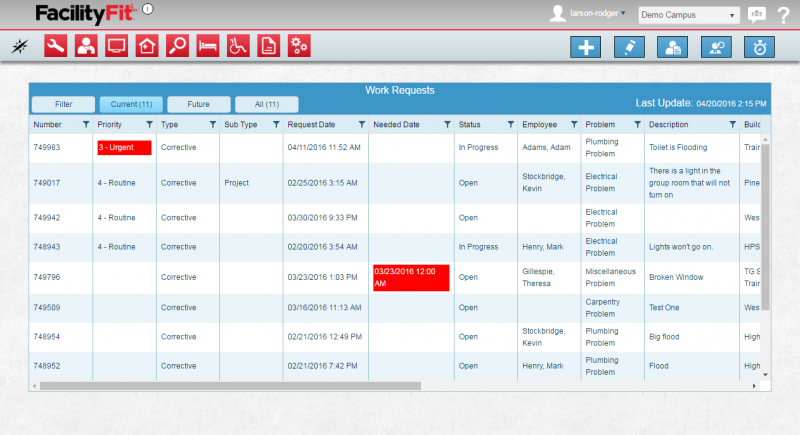Click the 'Broken Window' description
The height and width of the screenshot is (435, 800).
[676, 277]
